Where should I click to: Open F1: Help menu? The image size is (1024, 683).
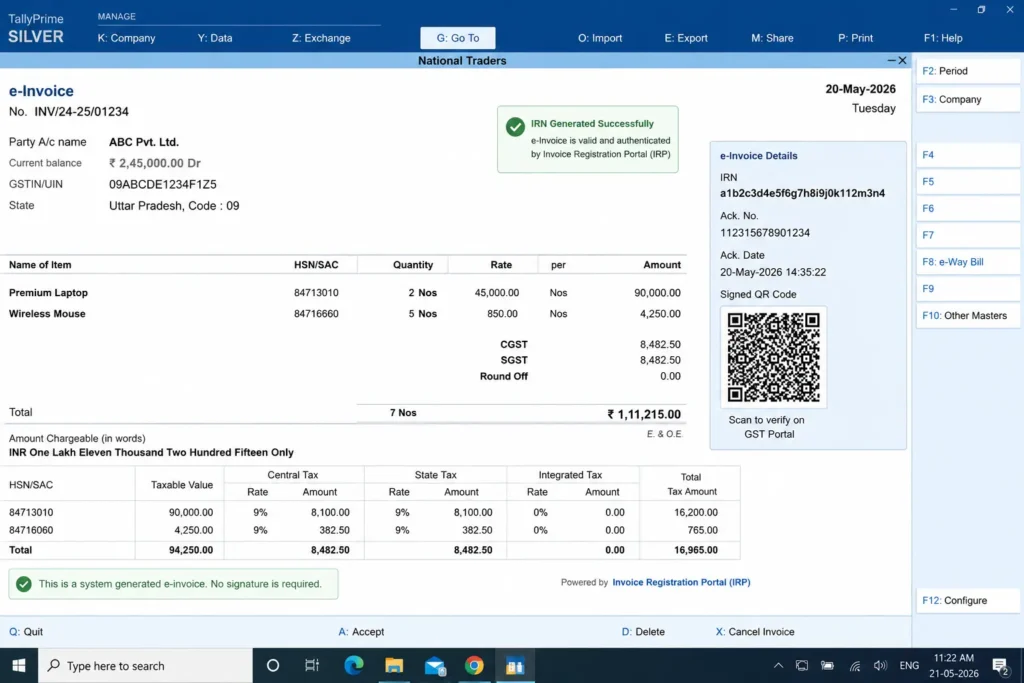pos(943,38)
